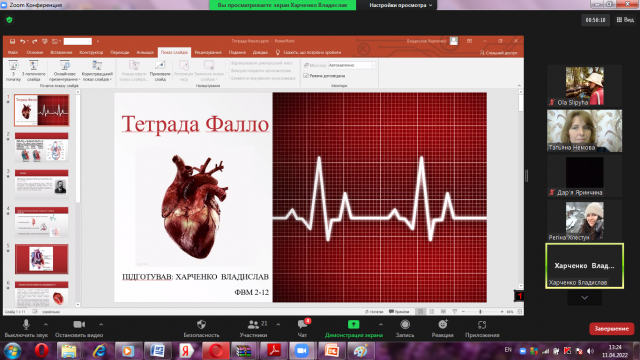Switch to the Animations ribbon tab

[145, 53]
